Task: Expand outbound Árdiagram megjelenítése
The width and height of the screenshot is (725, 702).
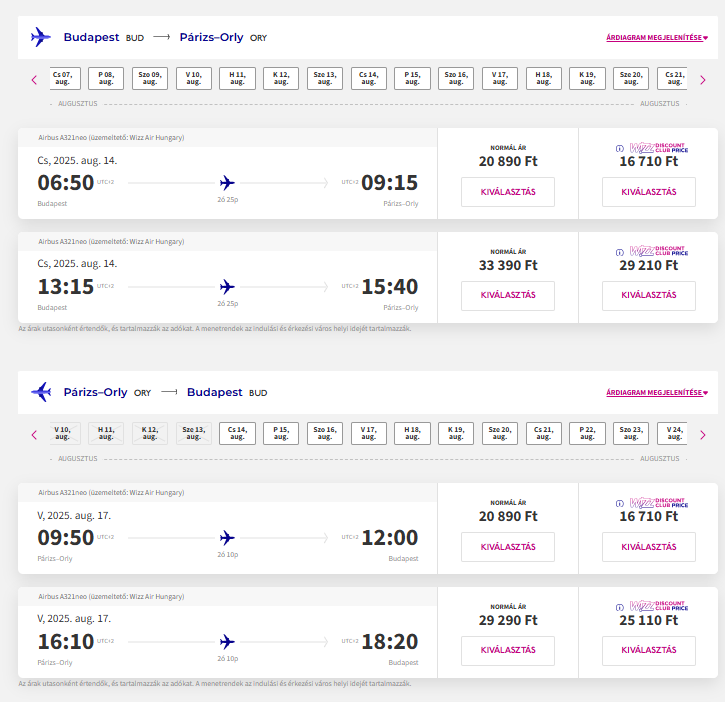Action: [657, 37]
